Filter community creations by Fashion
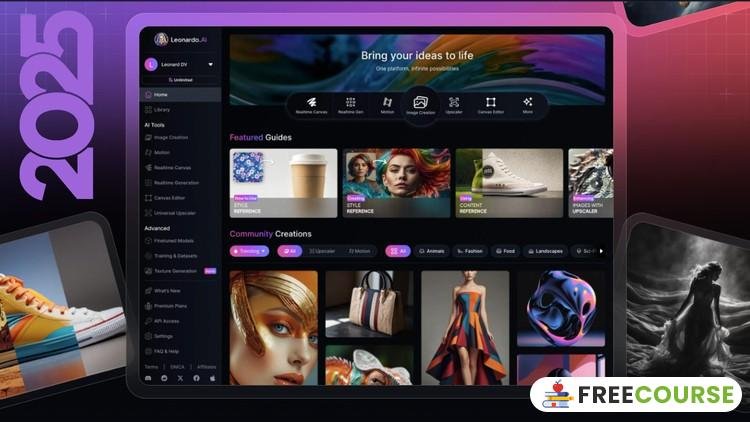Viewport: 750px width, 422px height. click(x=470, y=251)
